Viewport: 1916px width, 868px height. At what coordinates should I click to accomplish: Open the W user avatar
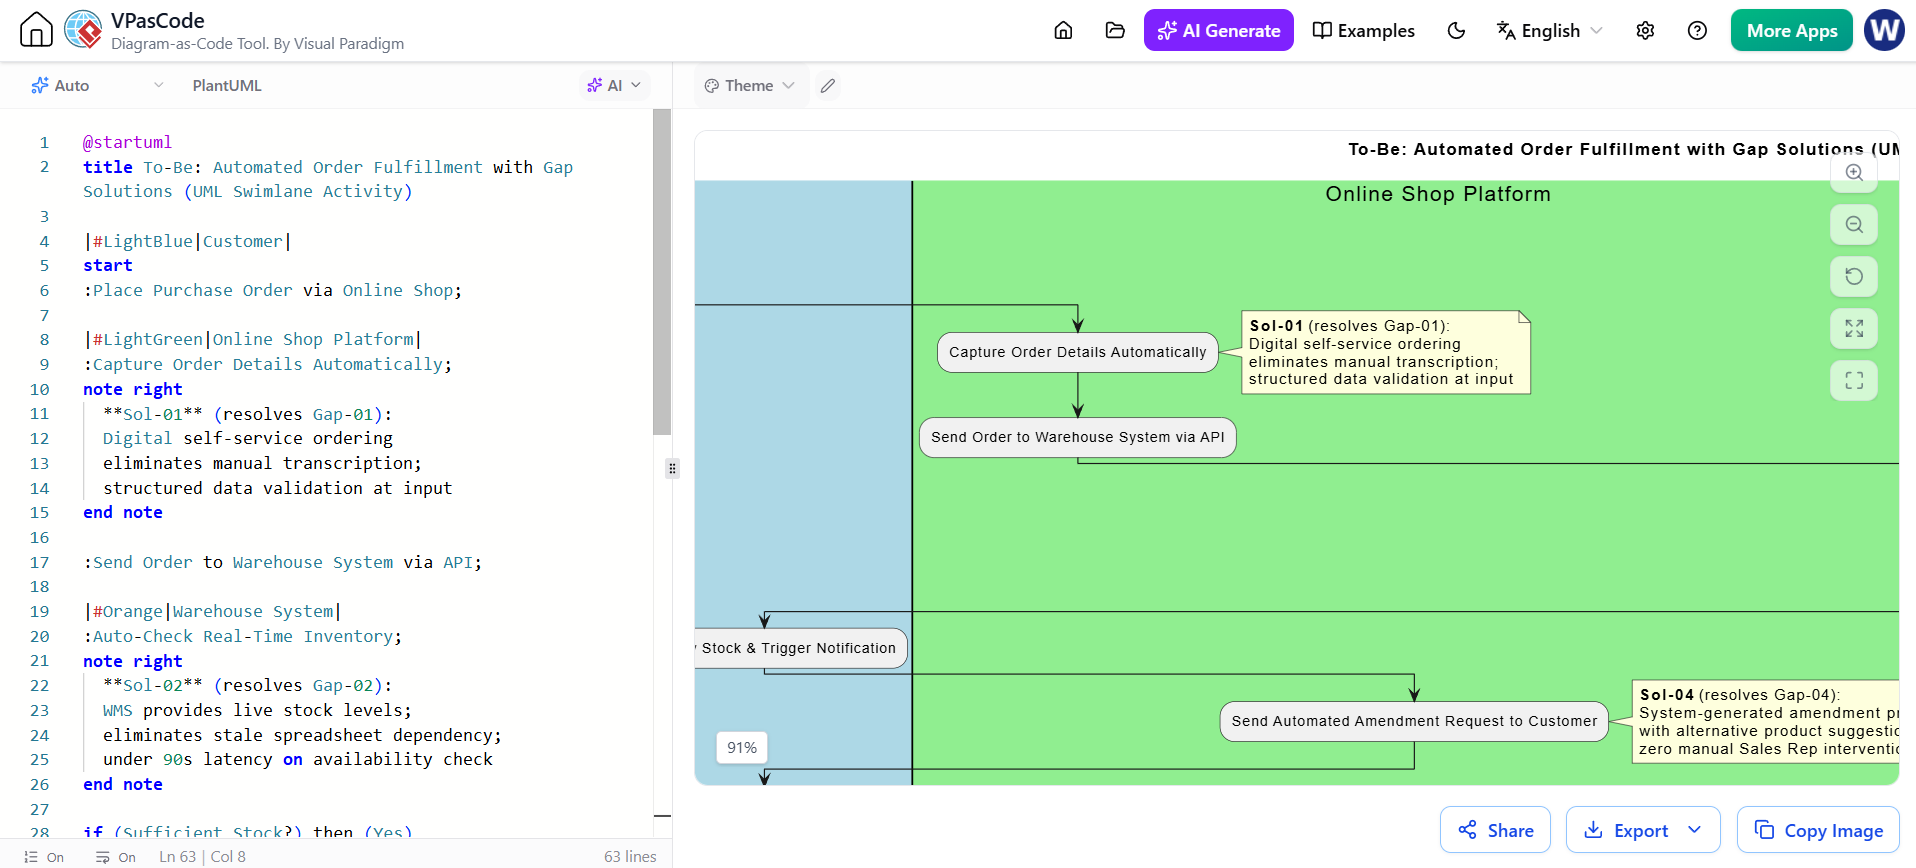click(x=1884, y=30)
